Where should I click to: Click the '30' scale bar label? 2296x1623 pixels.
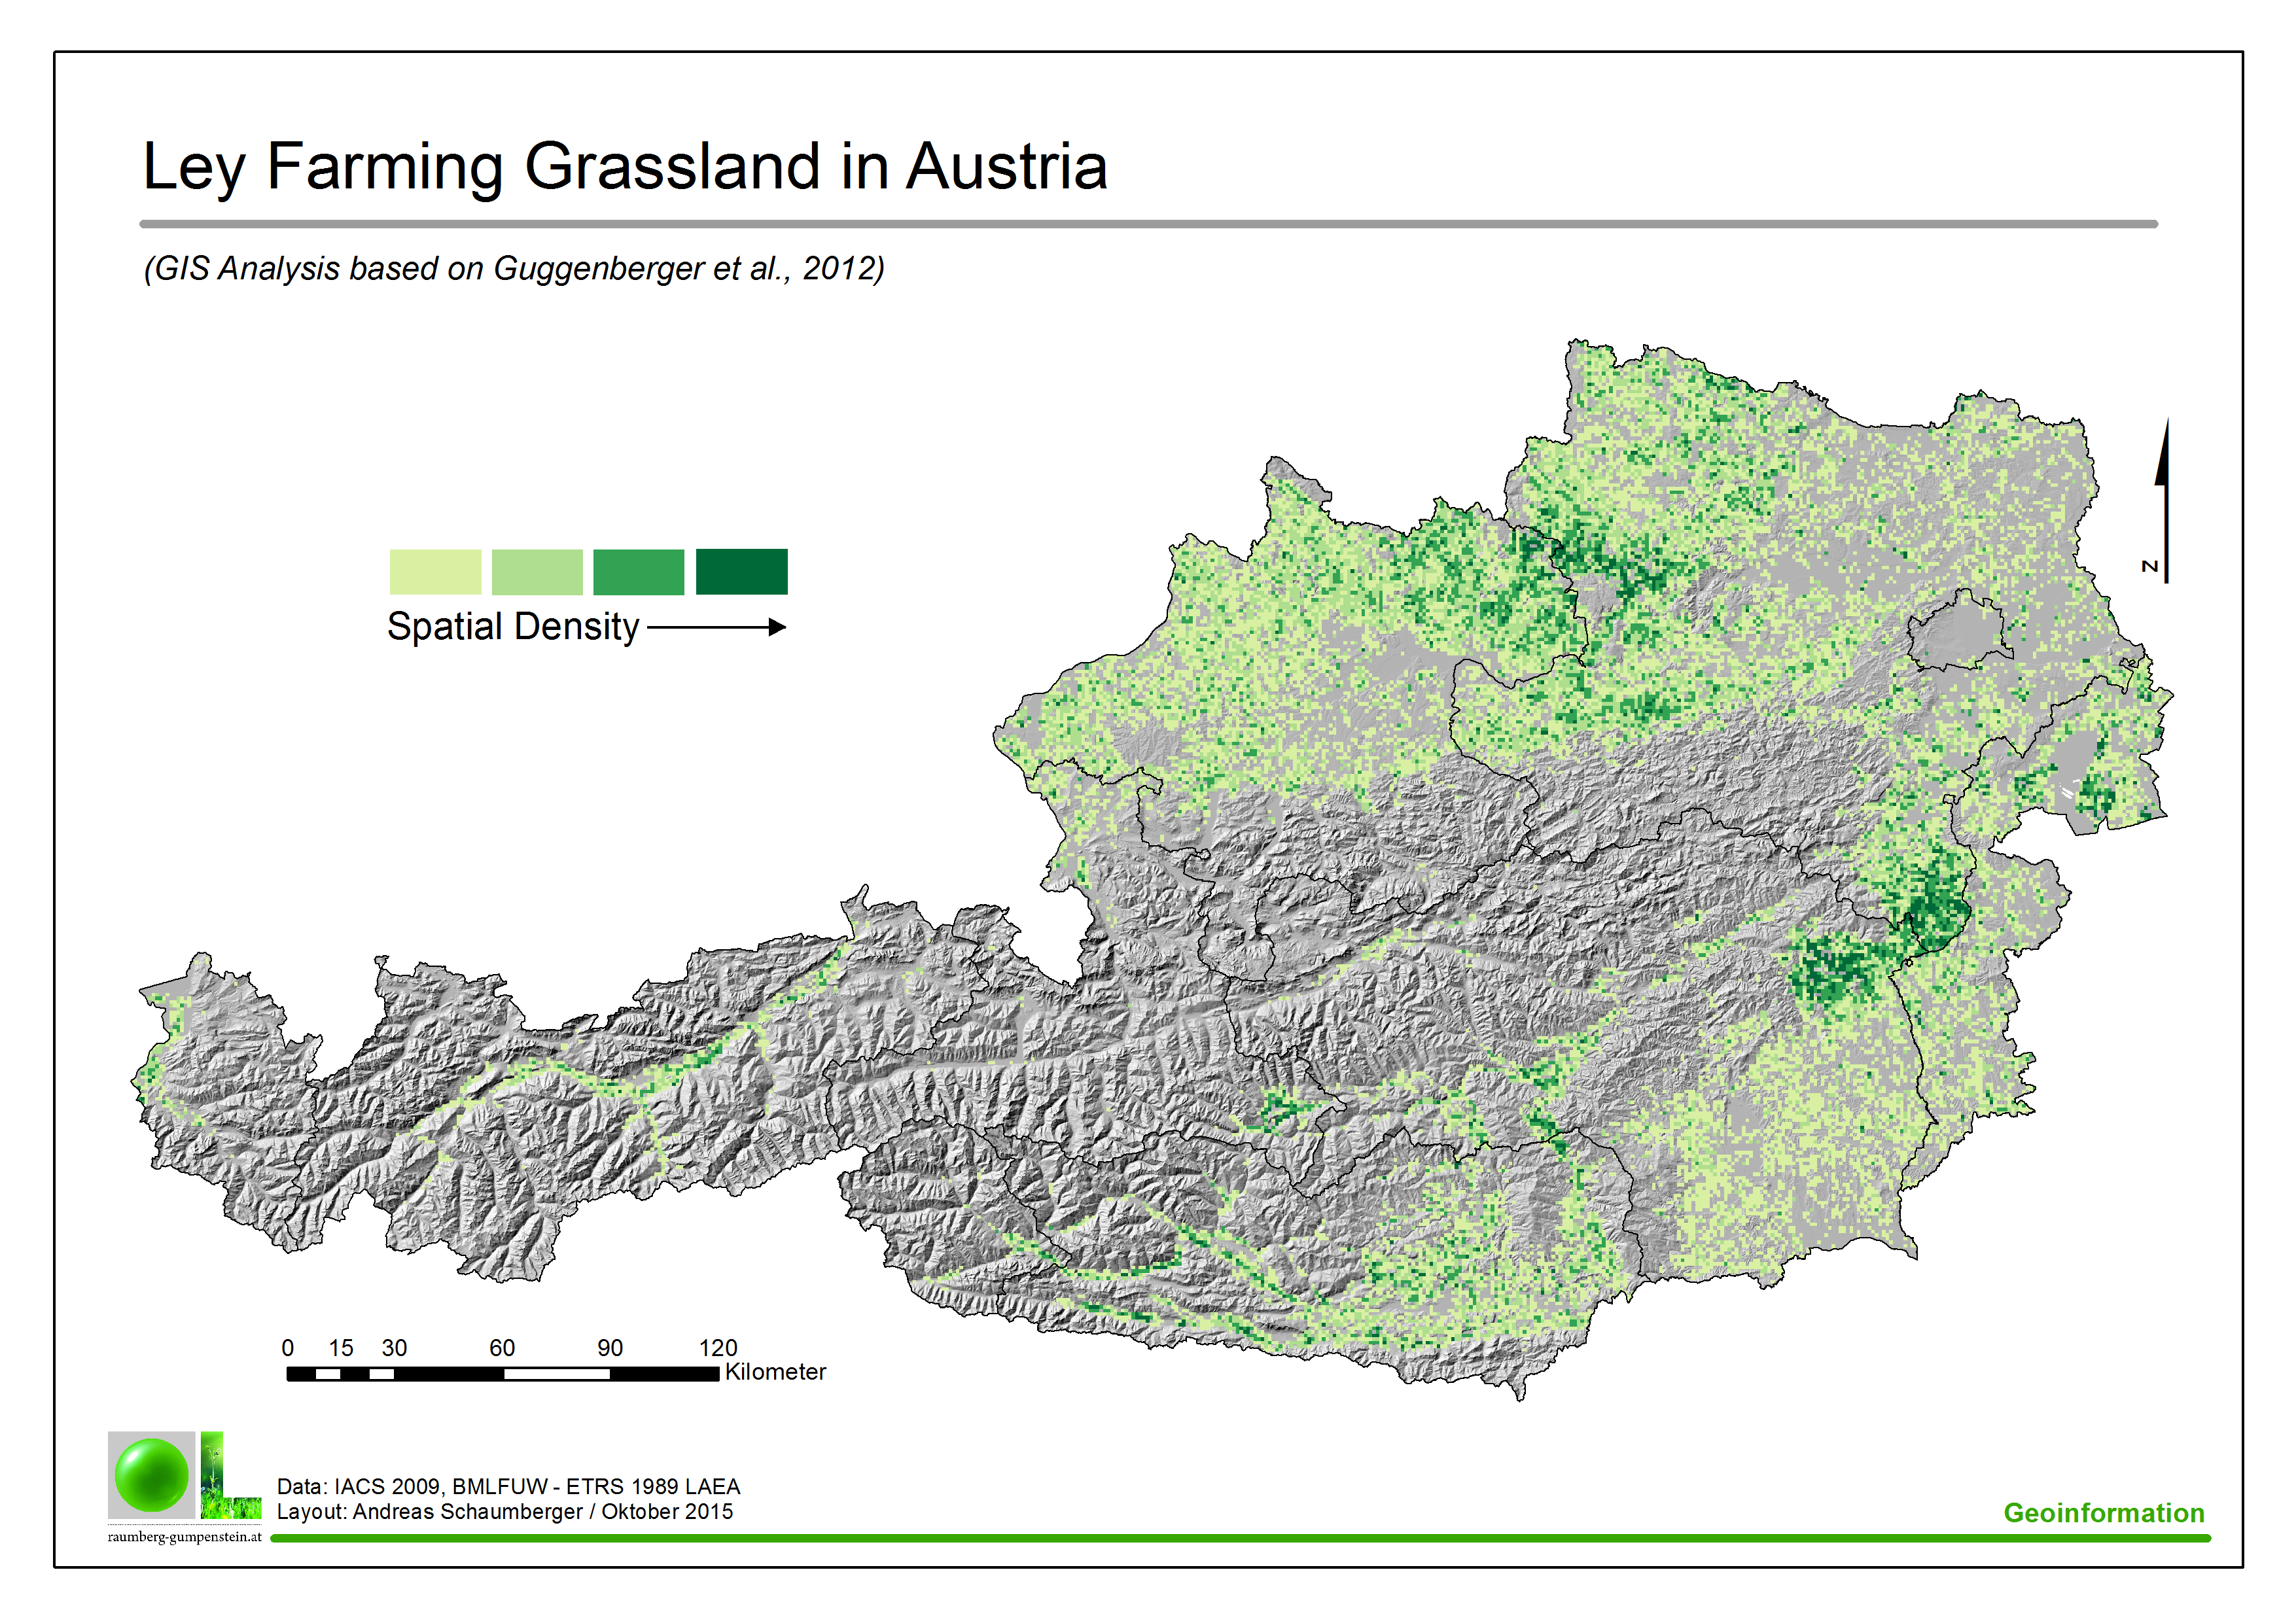pos(394,1348)
